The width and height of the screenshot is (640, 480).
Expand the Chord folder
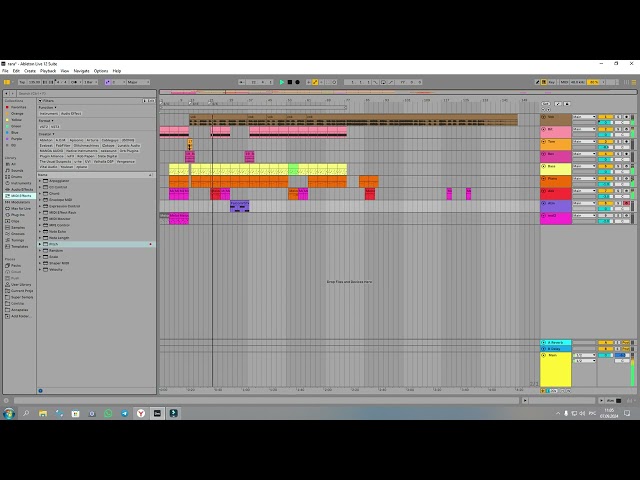[40, 193]
